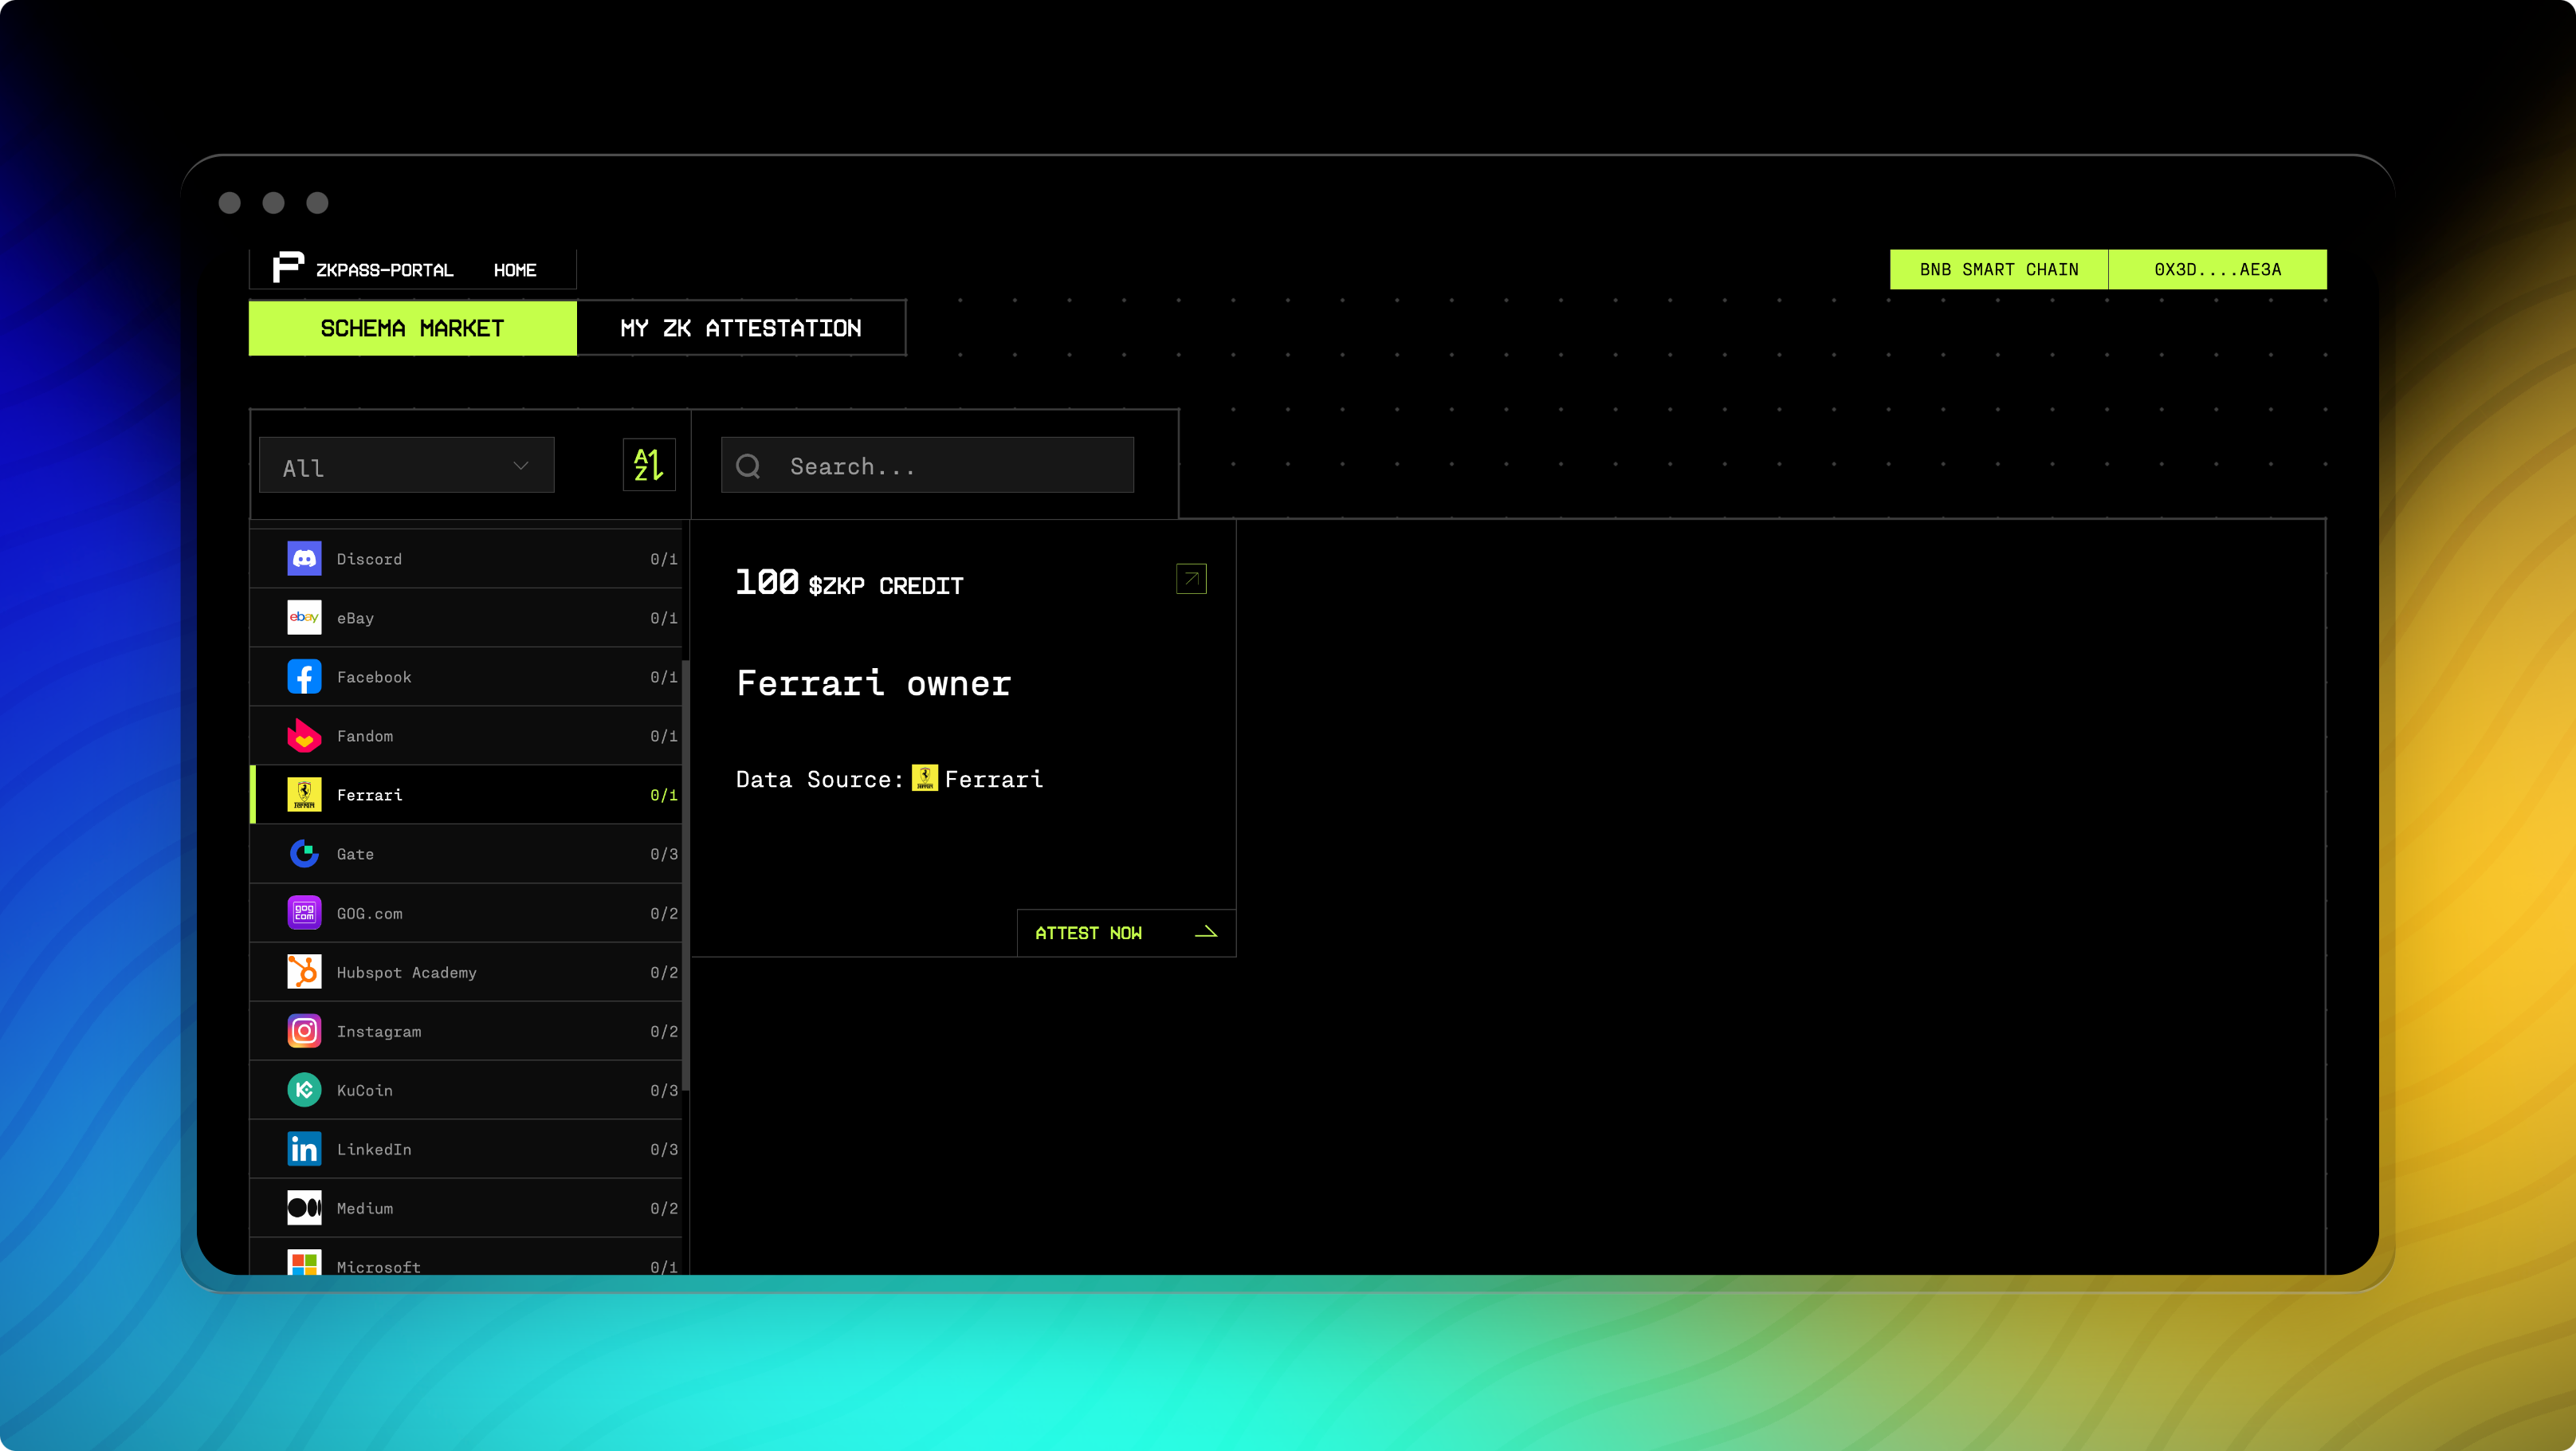This screenshot has width=2576, height=1451.
Task: Click the Discord logo icon
Action: click(x=304, y=558)
